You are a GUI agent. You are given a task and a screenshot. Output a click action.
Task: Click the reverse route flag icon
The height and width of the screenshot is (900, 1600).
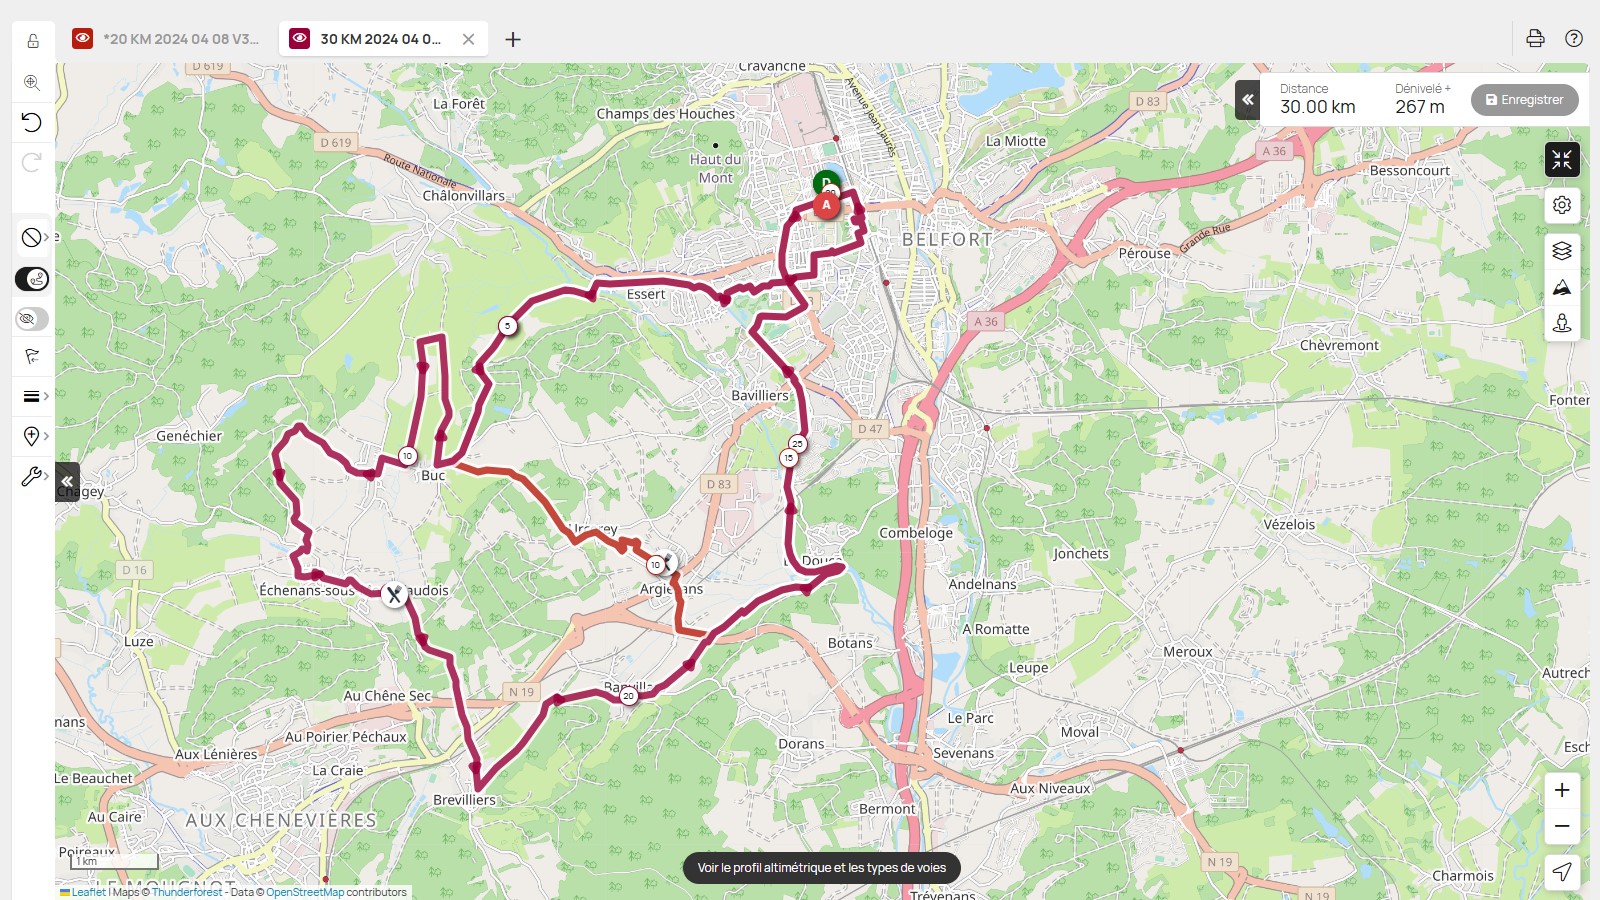point(32,356)
